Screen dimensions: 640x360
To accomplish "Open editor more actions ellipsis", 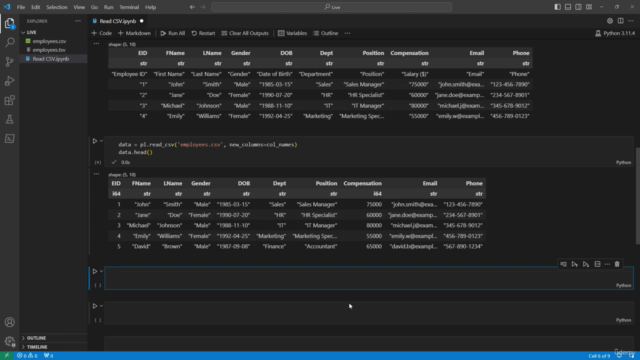I will (x=631, y=21).
